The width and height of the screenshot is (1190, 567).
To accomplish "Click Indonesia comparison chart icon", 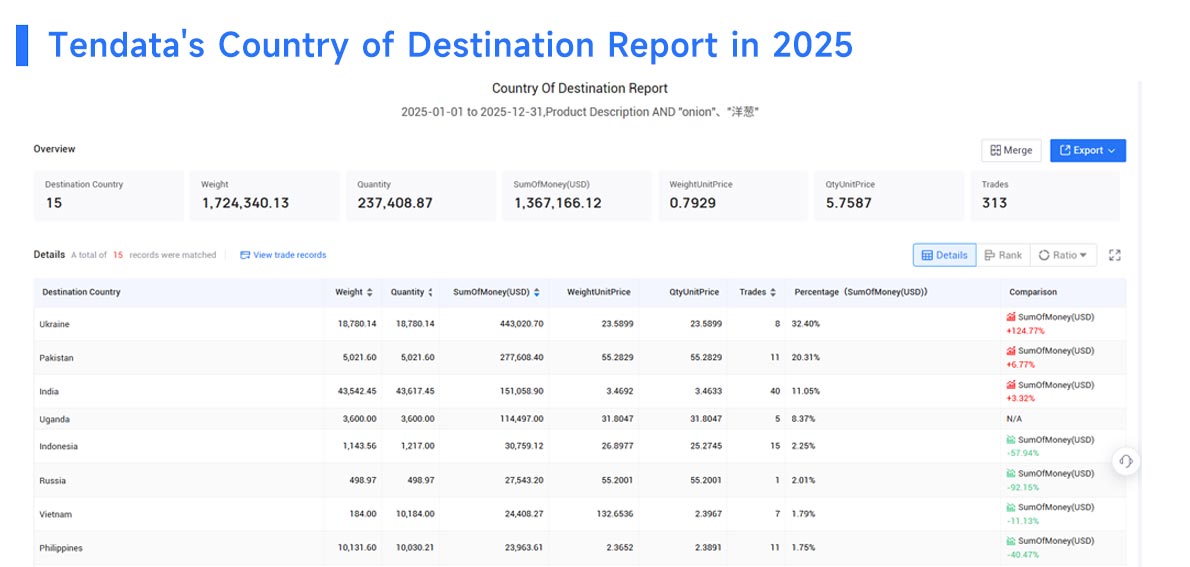I will [1011, 439].
